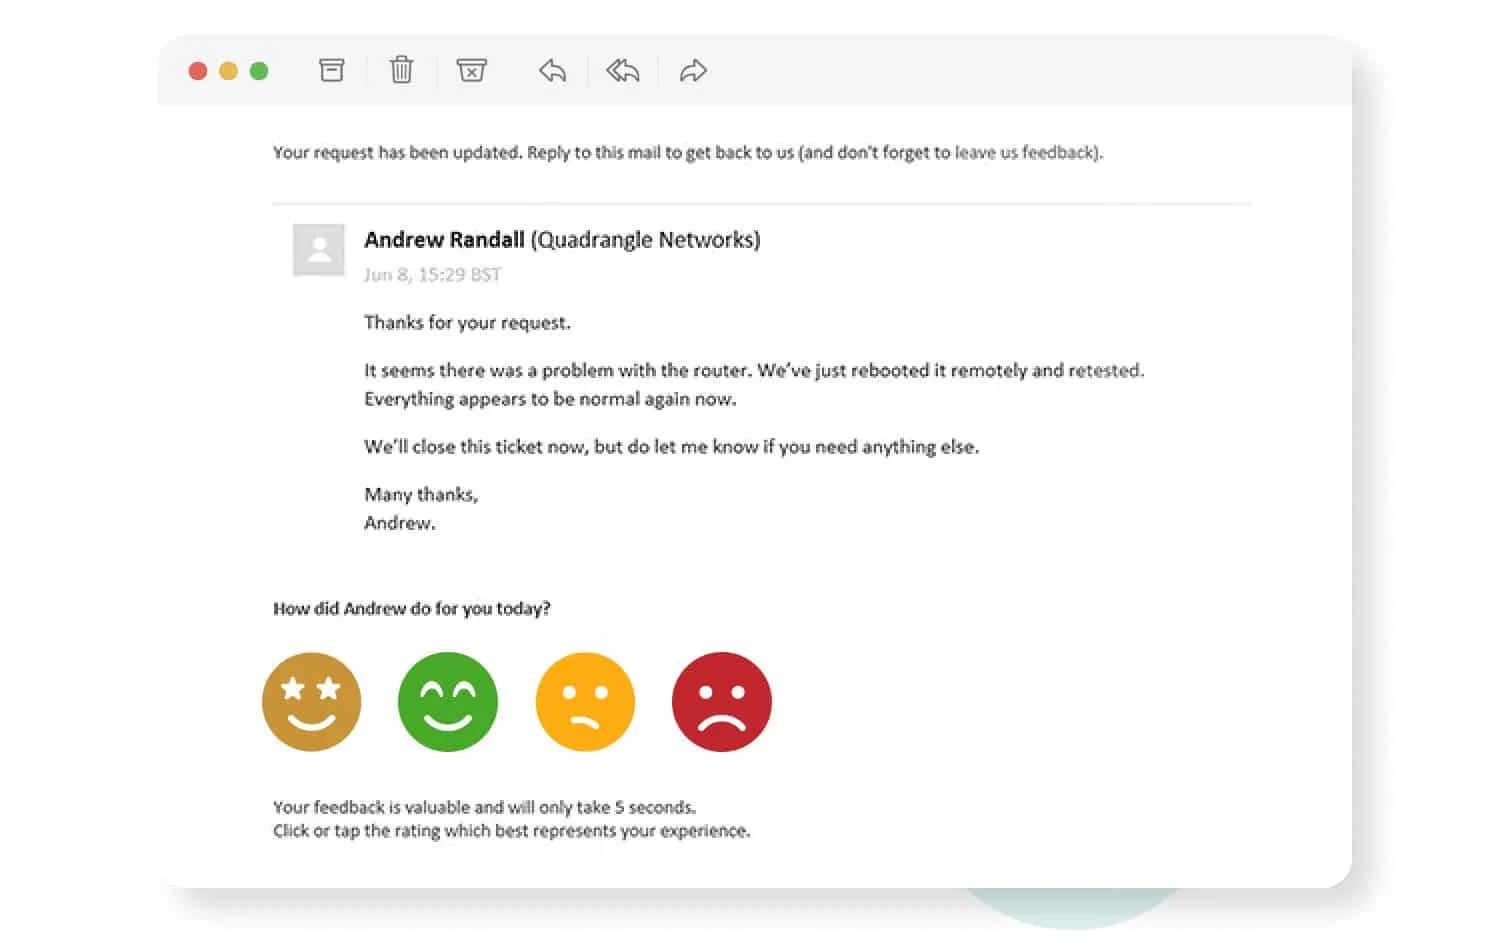Click the Quadrangle Networks company label
The width and height of the screenshot is (1510, 946).
(645, 240)
